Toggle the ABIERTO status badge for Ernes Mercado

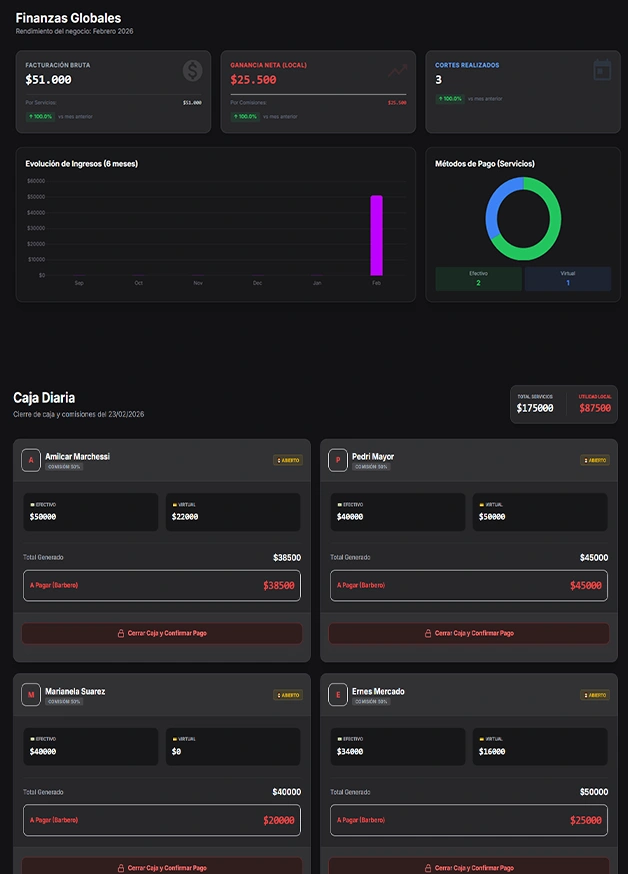594,695
